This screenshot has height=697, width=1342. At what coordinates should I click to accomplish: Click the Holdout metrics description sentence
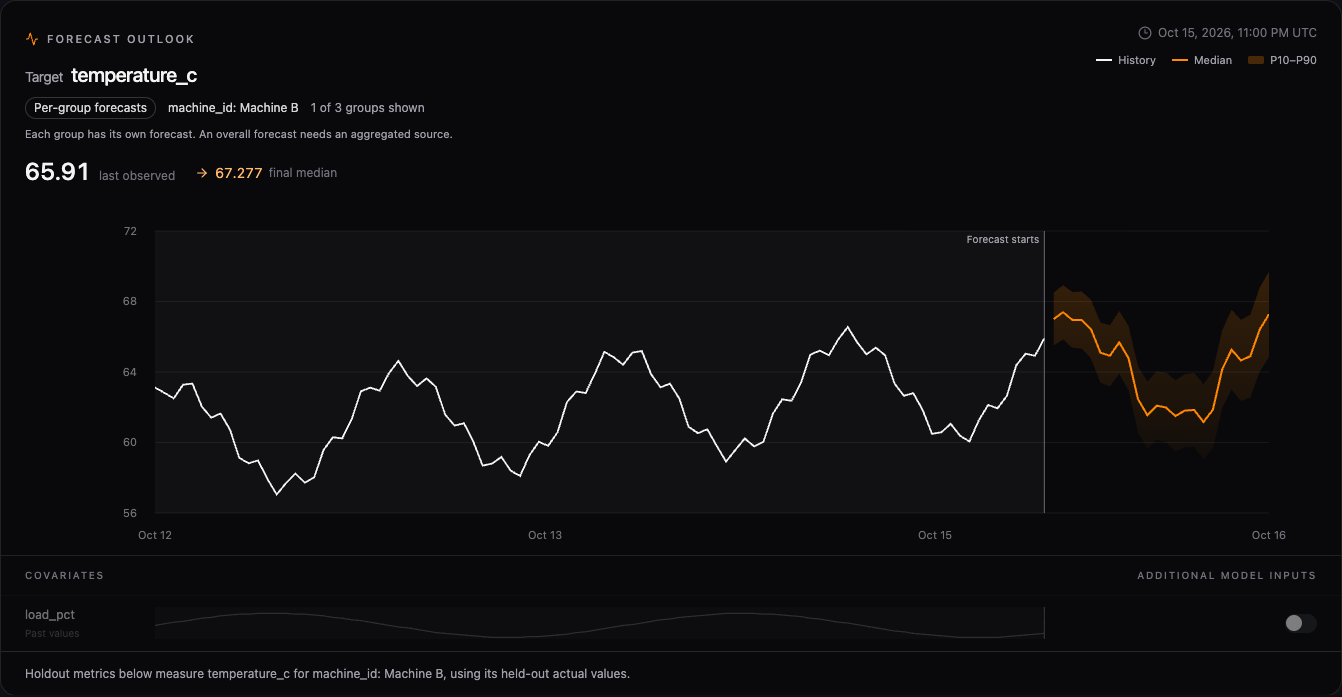point(327,674)
